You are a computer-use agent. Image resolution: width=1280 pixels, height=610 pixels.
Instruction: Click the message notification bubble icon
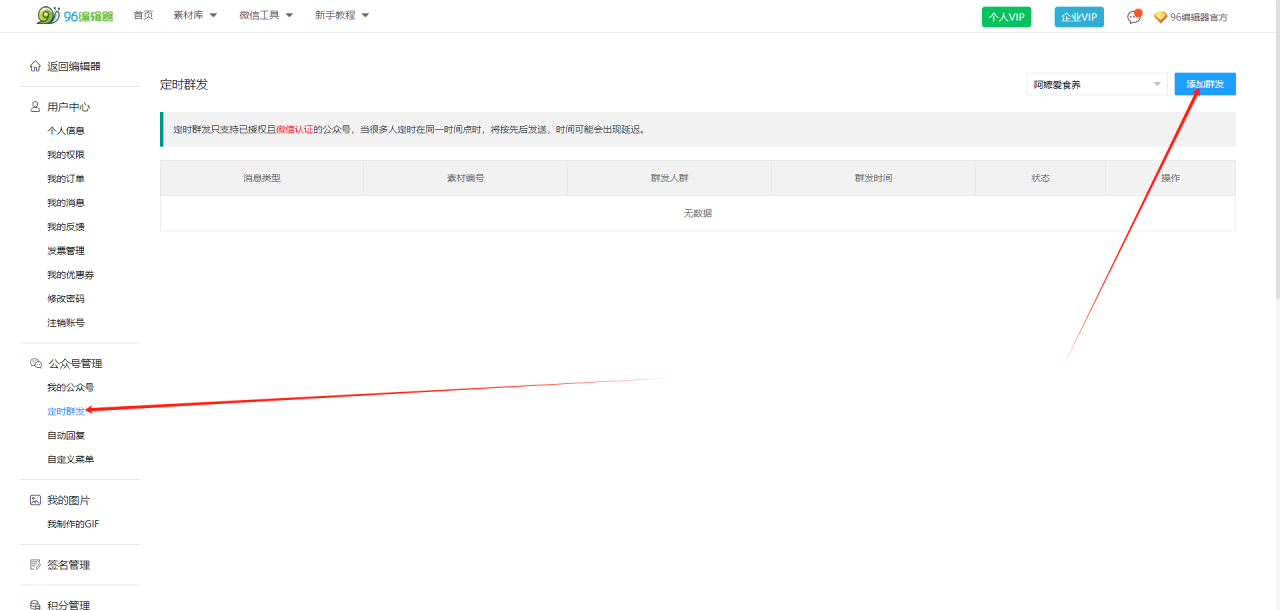tap(1134, 17)
